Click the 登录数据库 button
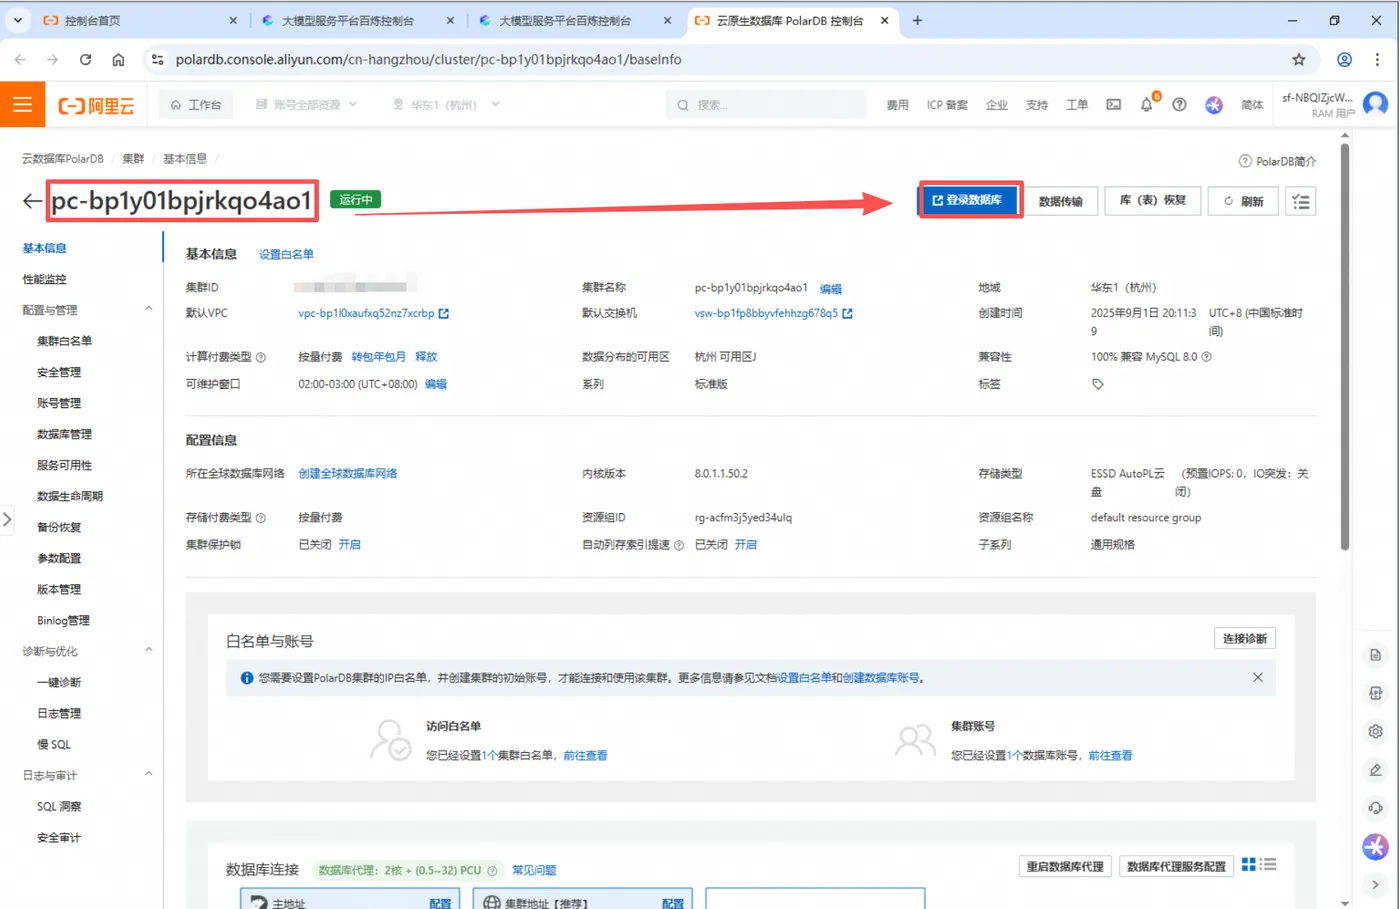Viewport: 1400px width, 909px height. pos(969,200)
